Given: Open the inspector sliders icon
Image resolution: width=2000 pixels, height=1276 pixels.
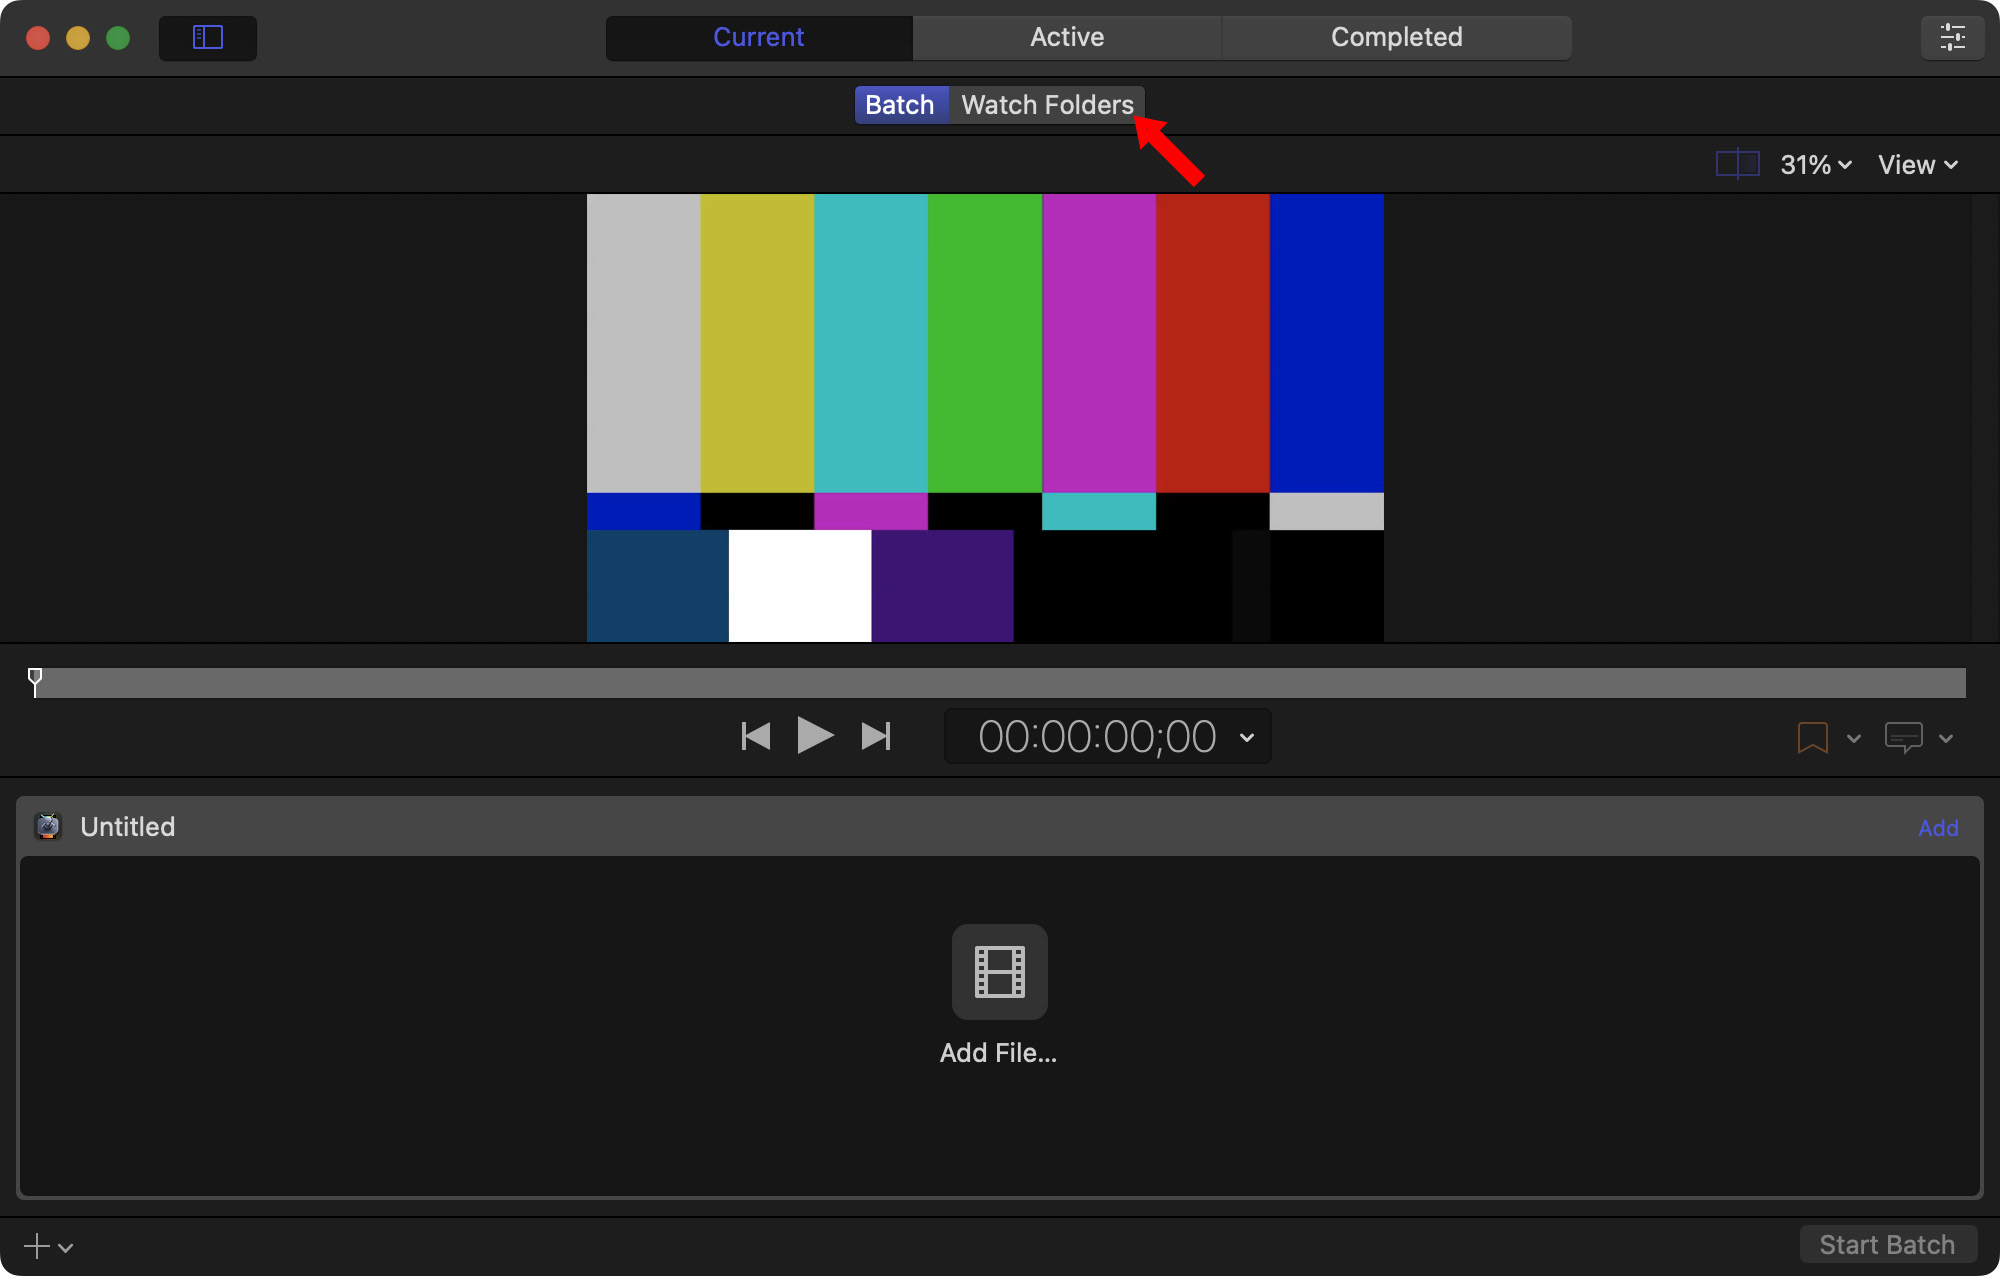Looking at the screenshot, I should (x=1951, y=38).
